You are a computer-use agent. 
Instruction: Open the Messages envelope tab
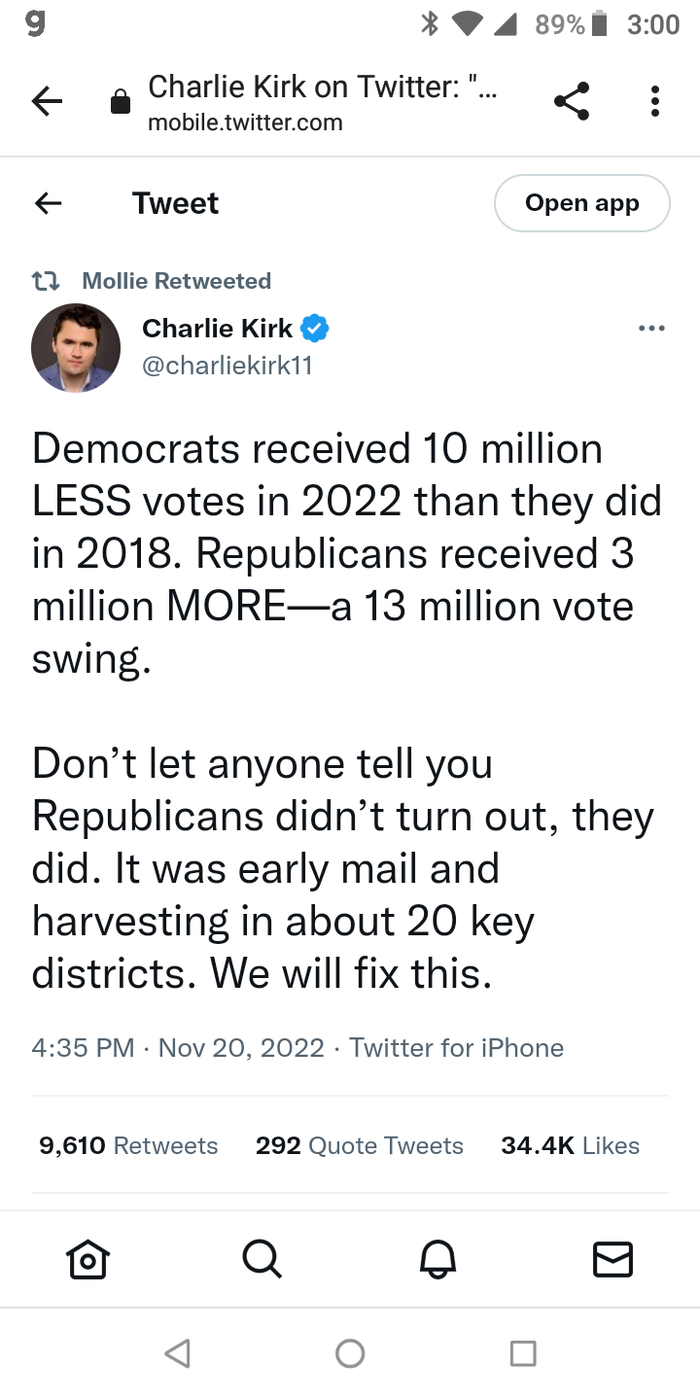tap(613, 1260)
